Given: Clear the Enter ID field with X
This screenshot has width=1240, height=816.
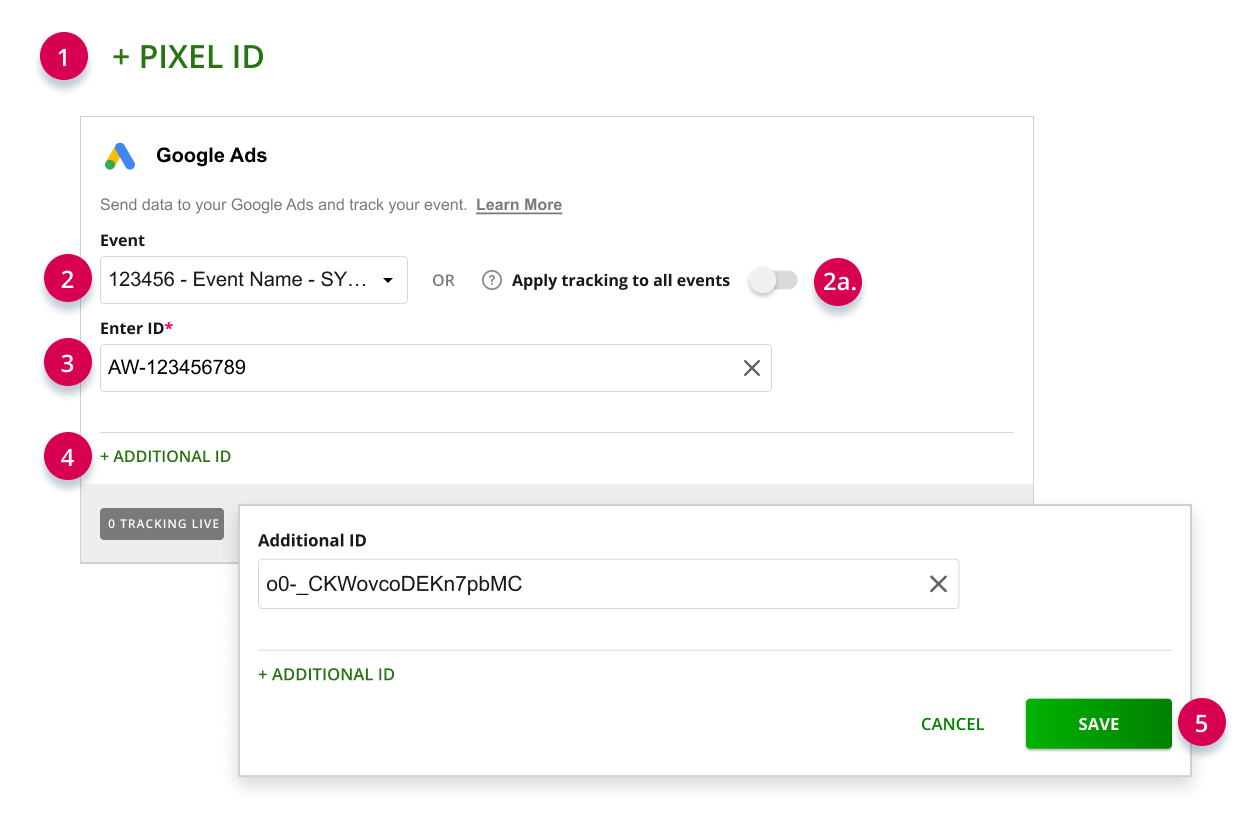Looking at the screenshot, I should (x=752, y=368).
